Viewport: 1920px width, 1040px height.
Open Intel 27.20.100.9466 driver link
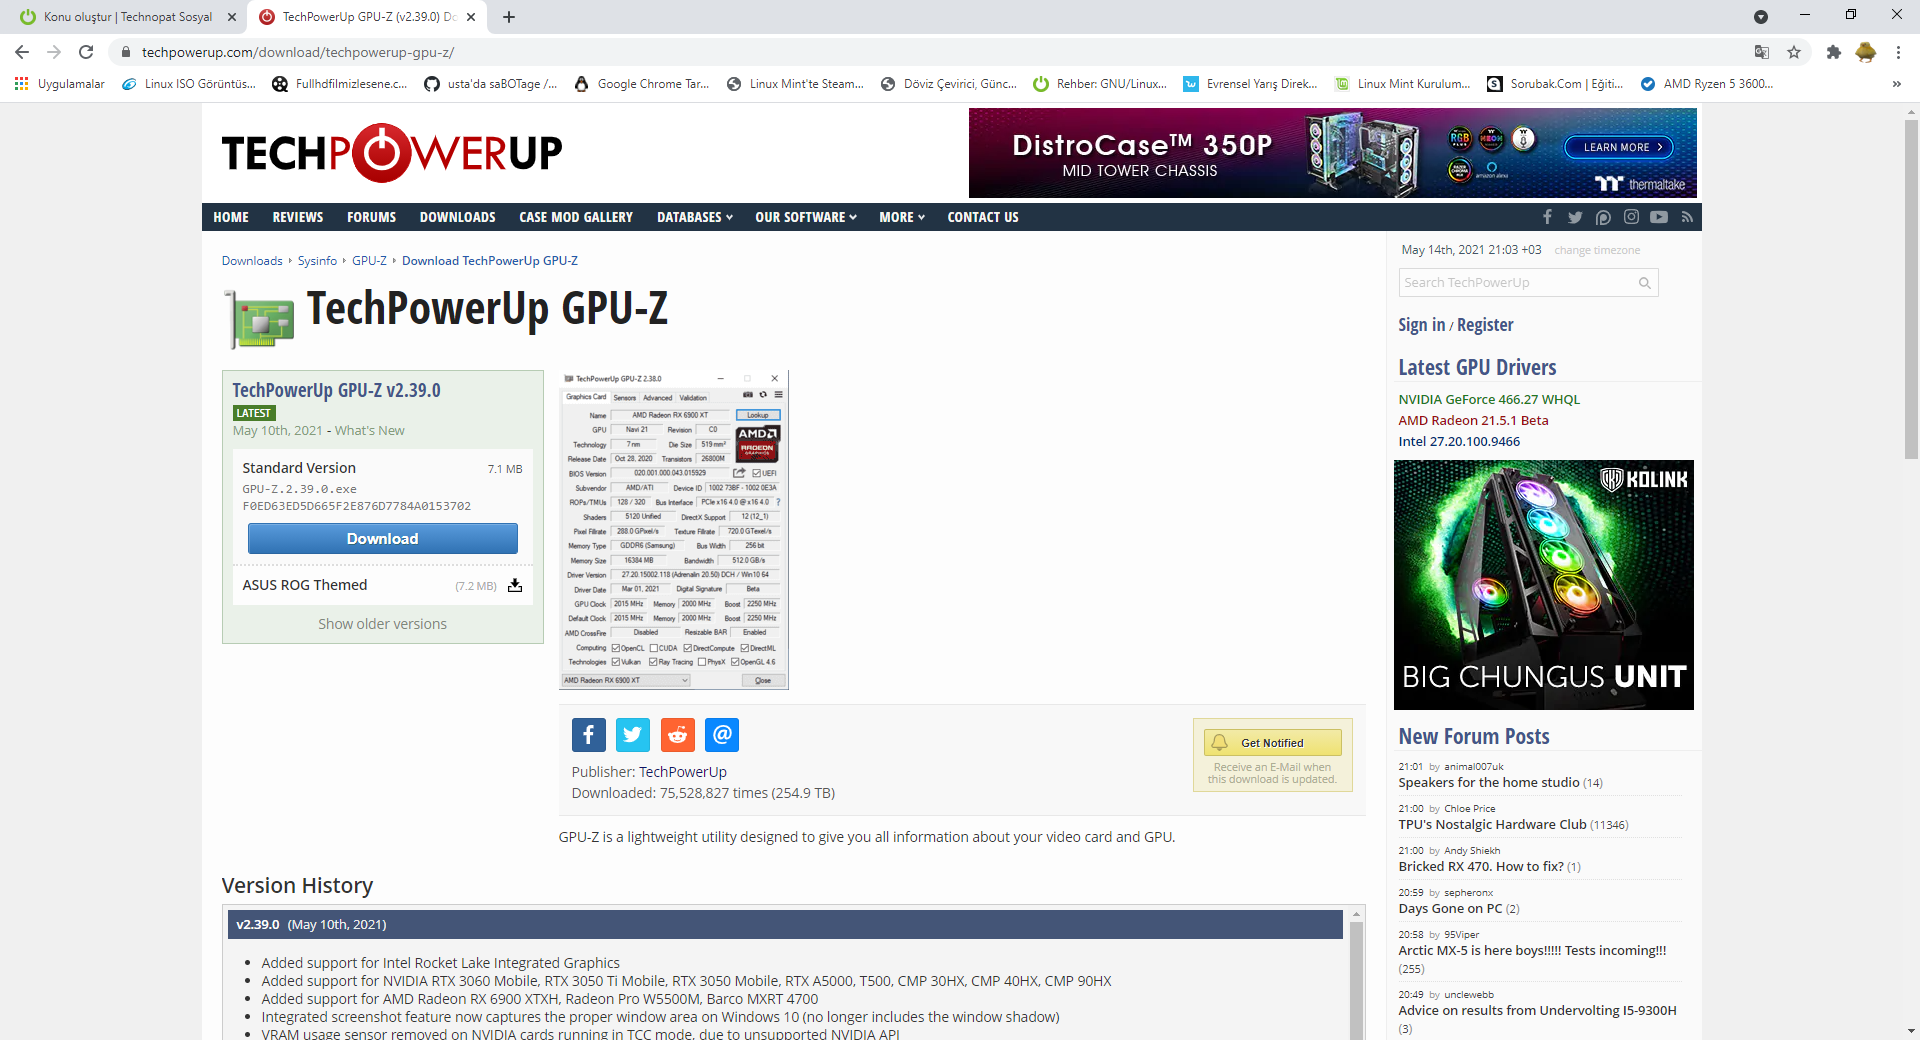[x=1459, y=442]
